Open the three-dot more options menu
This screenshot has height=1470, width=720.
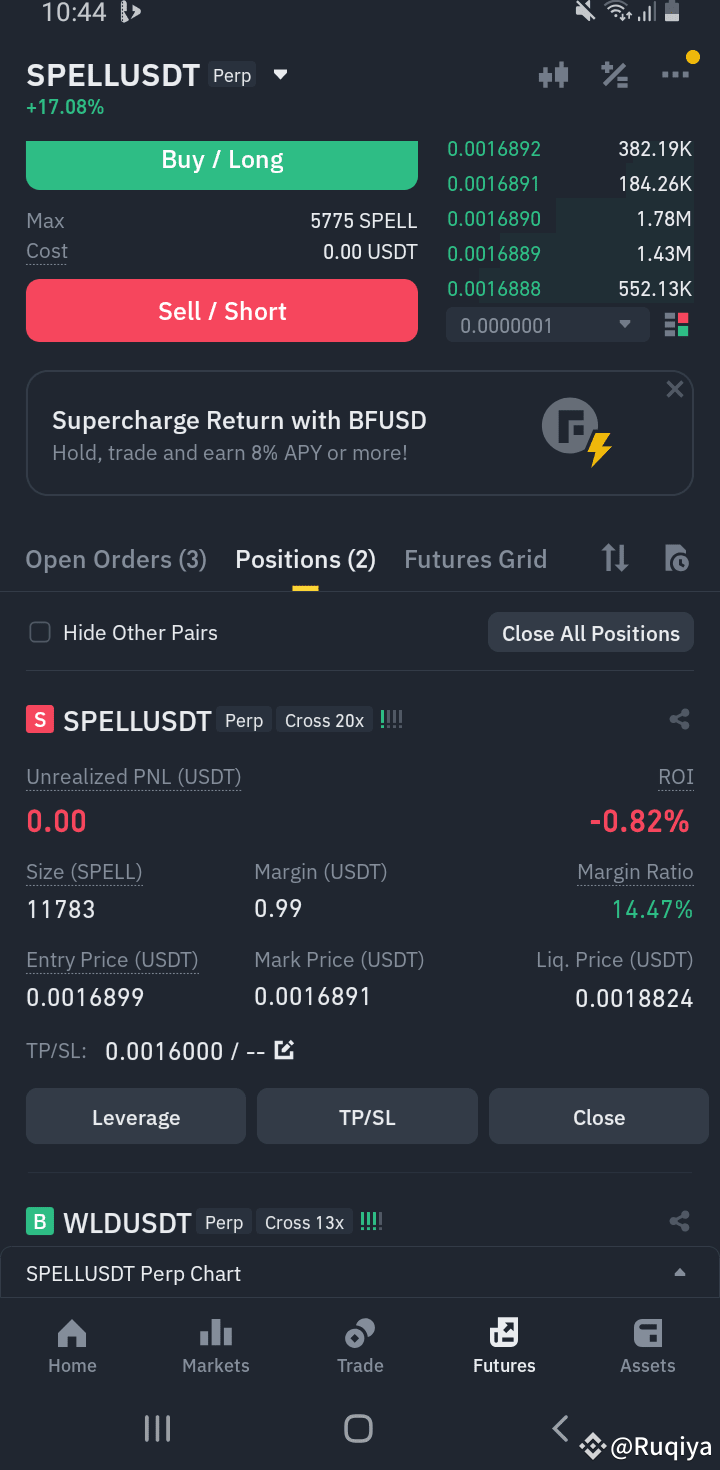coord(675,75)
